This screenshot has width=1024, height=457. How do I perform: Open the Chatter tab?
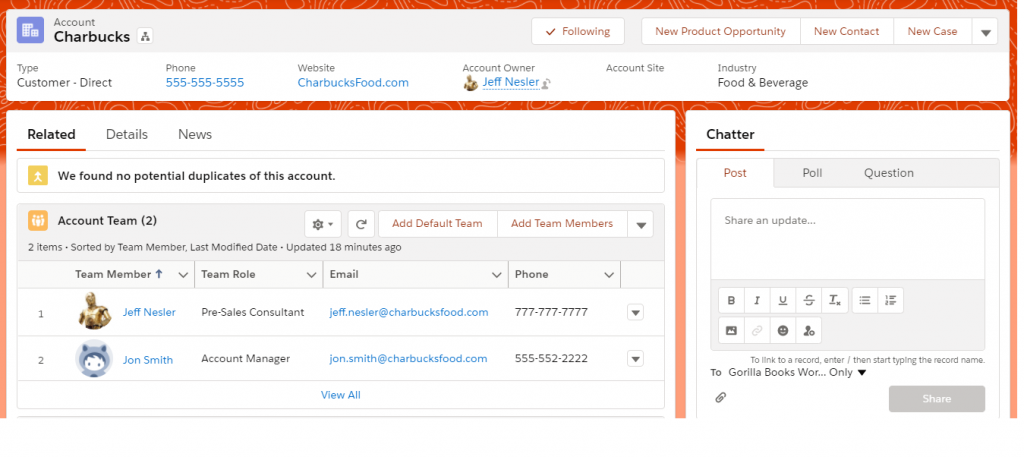[730, 134]
